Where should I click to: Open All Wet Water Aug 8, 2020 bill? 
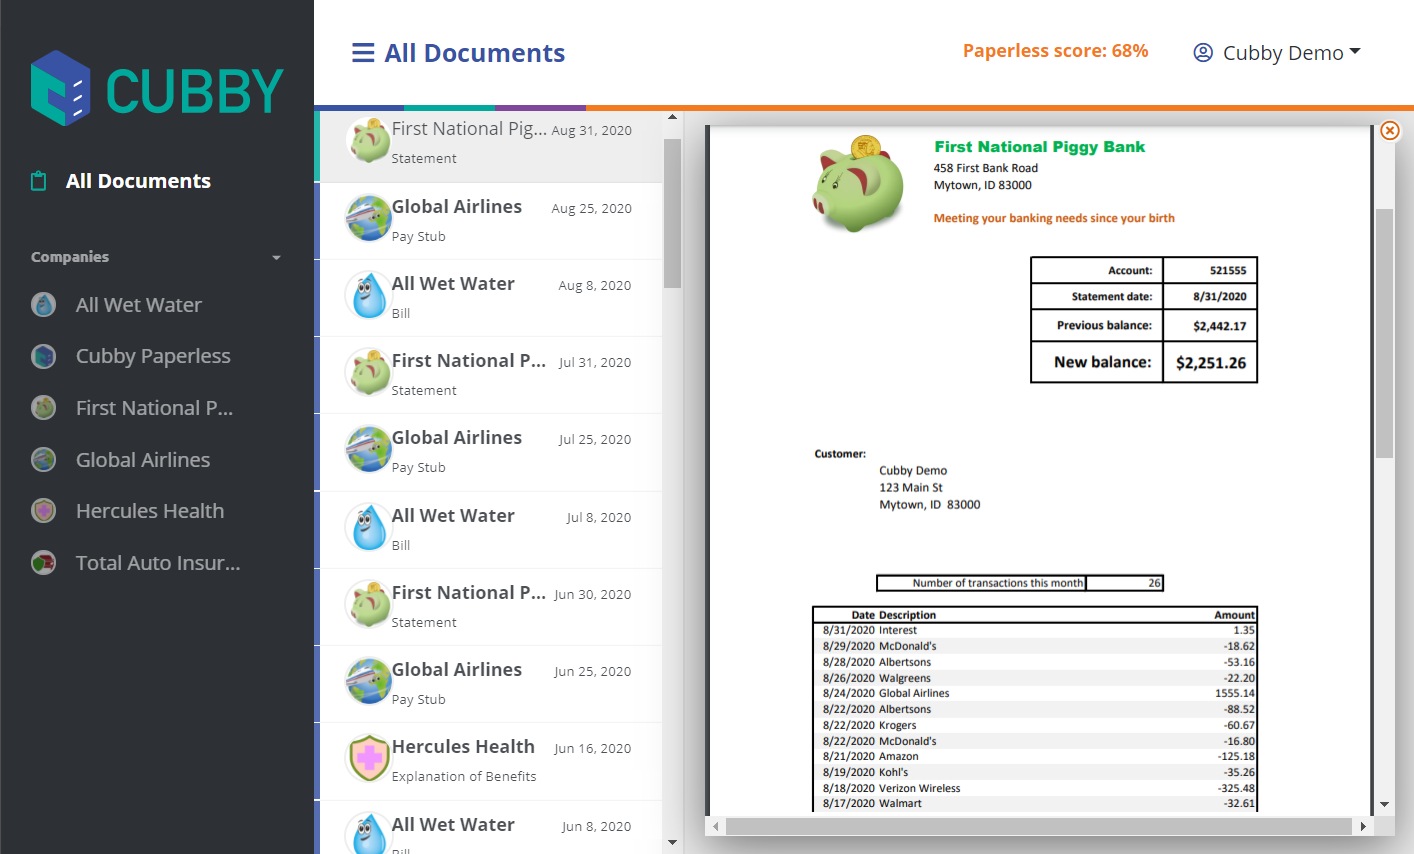(490, 298)
